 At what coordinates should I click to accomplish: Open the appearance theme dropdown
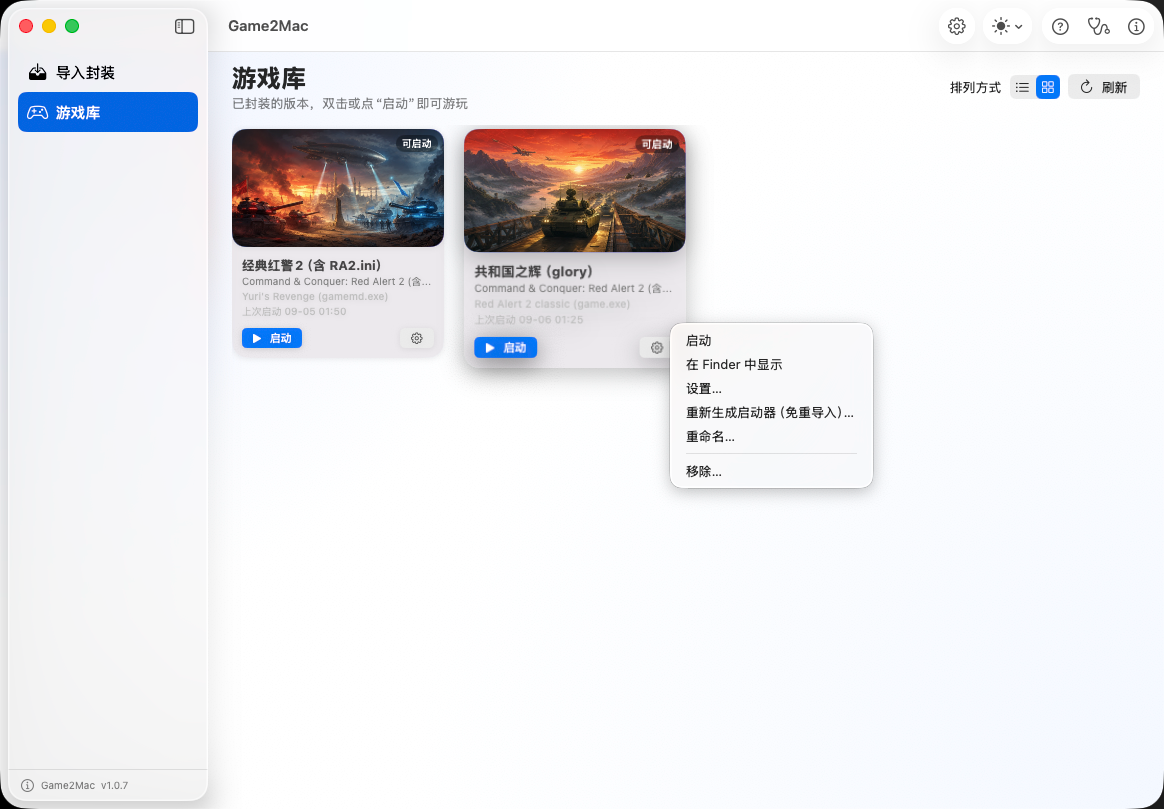[1007, 27]
